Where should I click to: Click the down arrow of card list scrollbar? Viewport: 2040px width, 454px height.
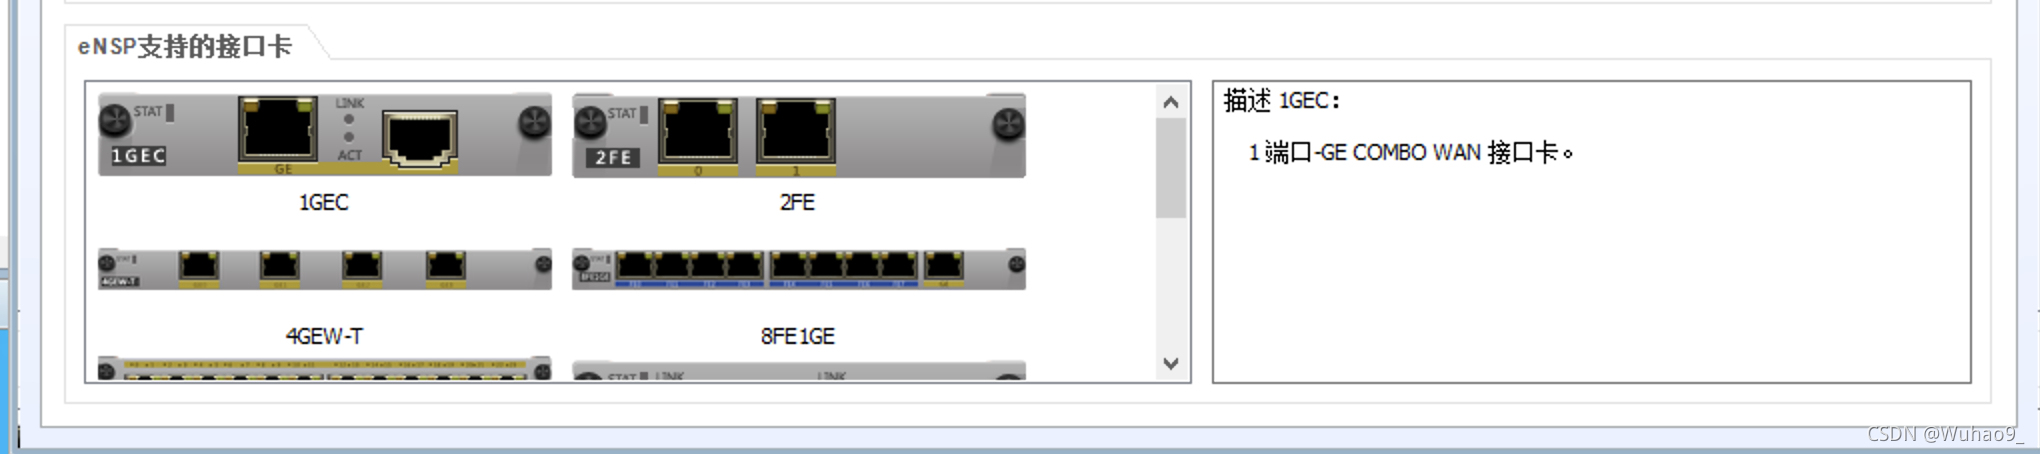[x=1171, y=364]
